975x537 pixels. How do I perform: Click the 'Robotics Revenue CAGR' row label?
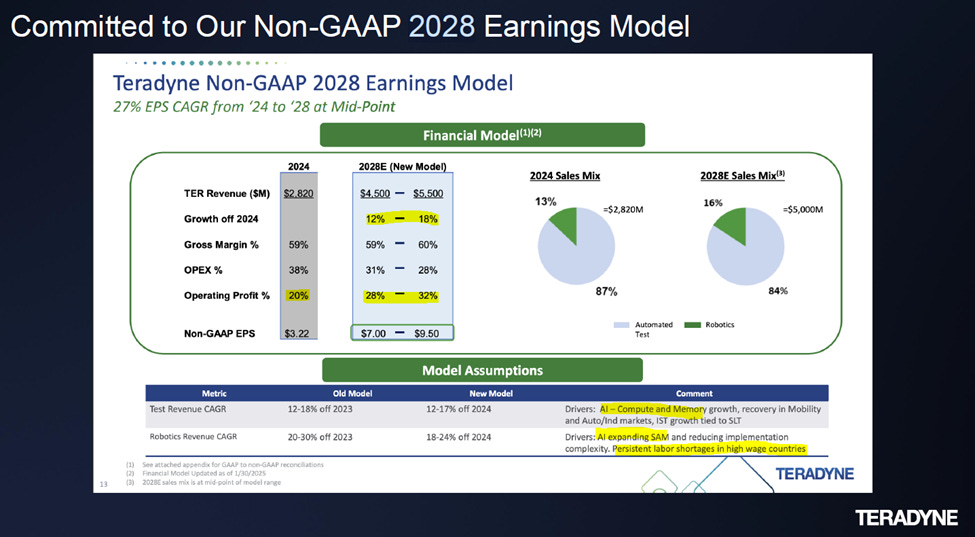pyautogui.click(x=193, y=437)
